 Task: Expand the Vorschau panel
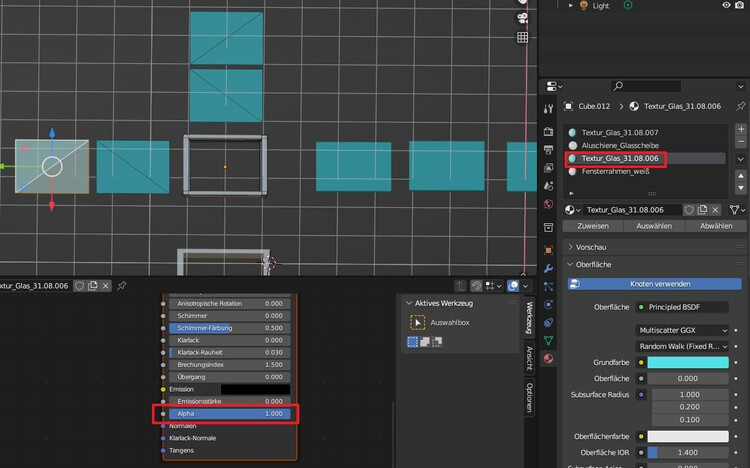(590, 246)
